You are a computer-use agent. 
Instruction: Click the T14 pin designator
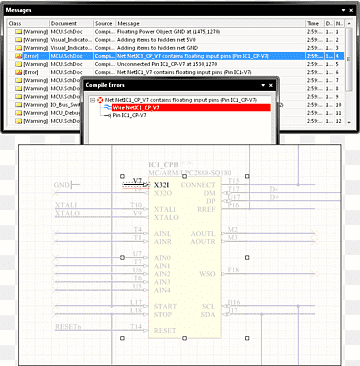click(136, 326)
